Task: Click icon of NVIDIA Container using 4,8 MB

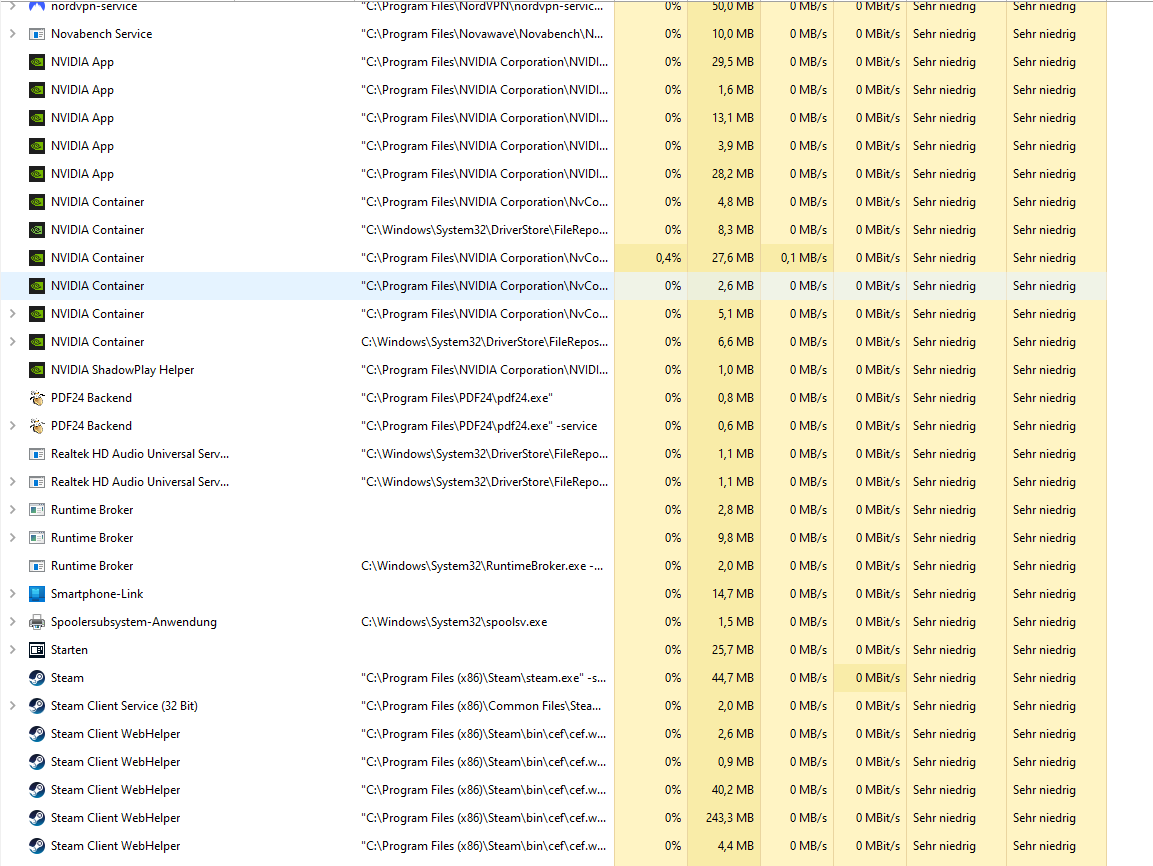Action: click(37, 201)
